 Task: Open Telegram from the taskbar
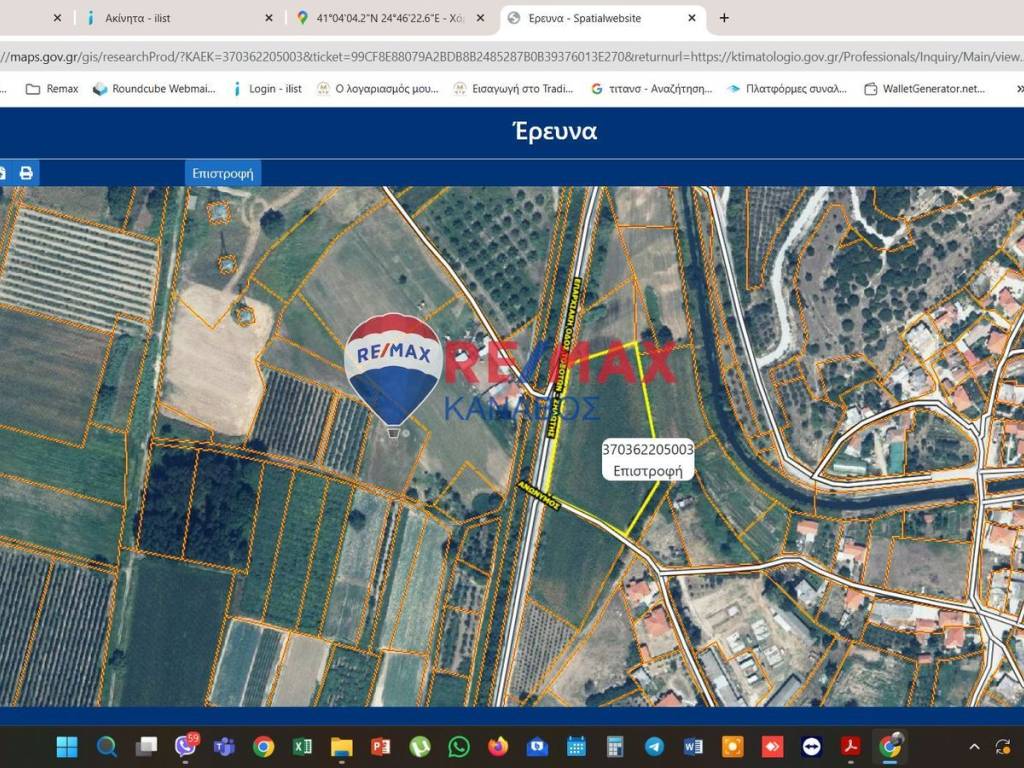click(654, 746)
